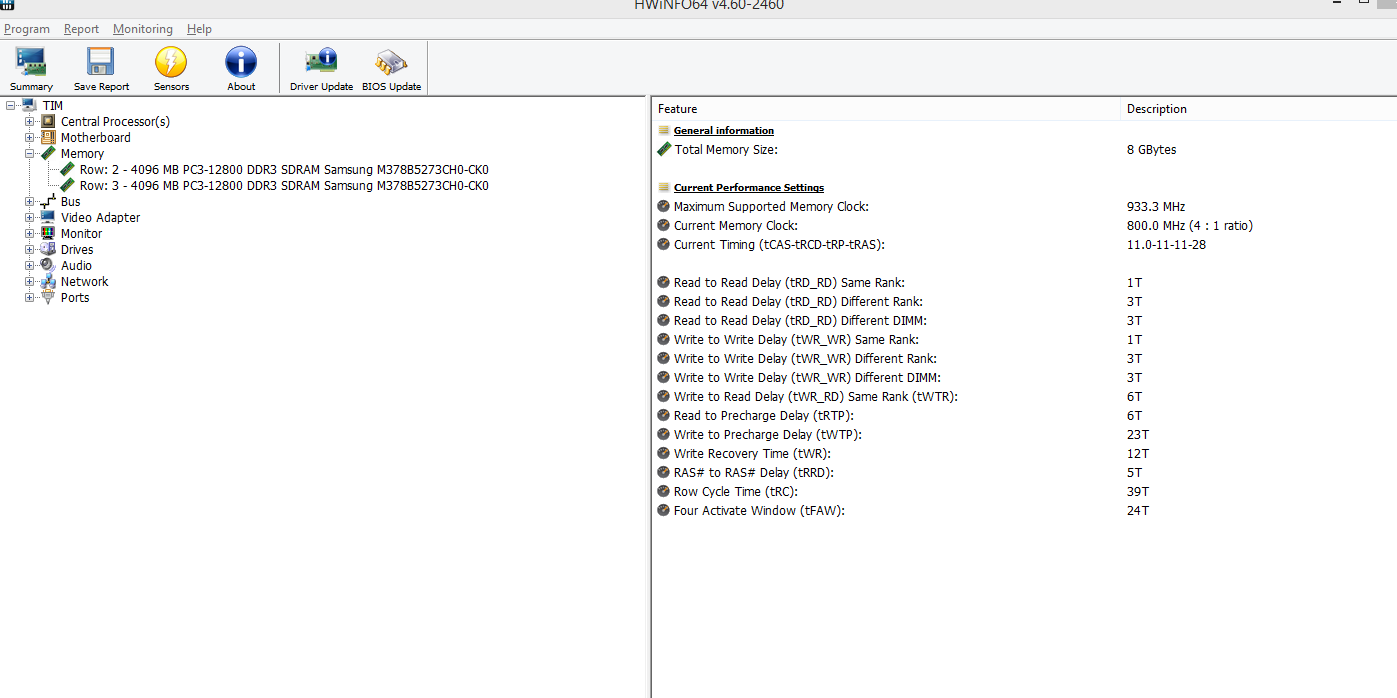
Task: Open the Sensors lightning icon
Action: (x=171, y=62)
